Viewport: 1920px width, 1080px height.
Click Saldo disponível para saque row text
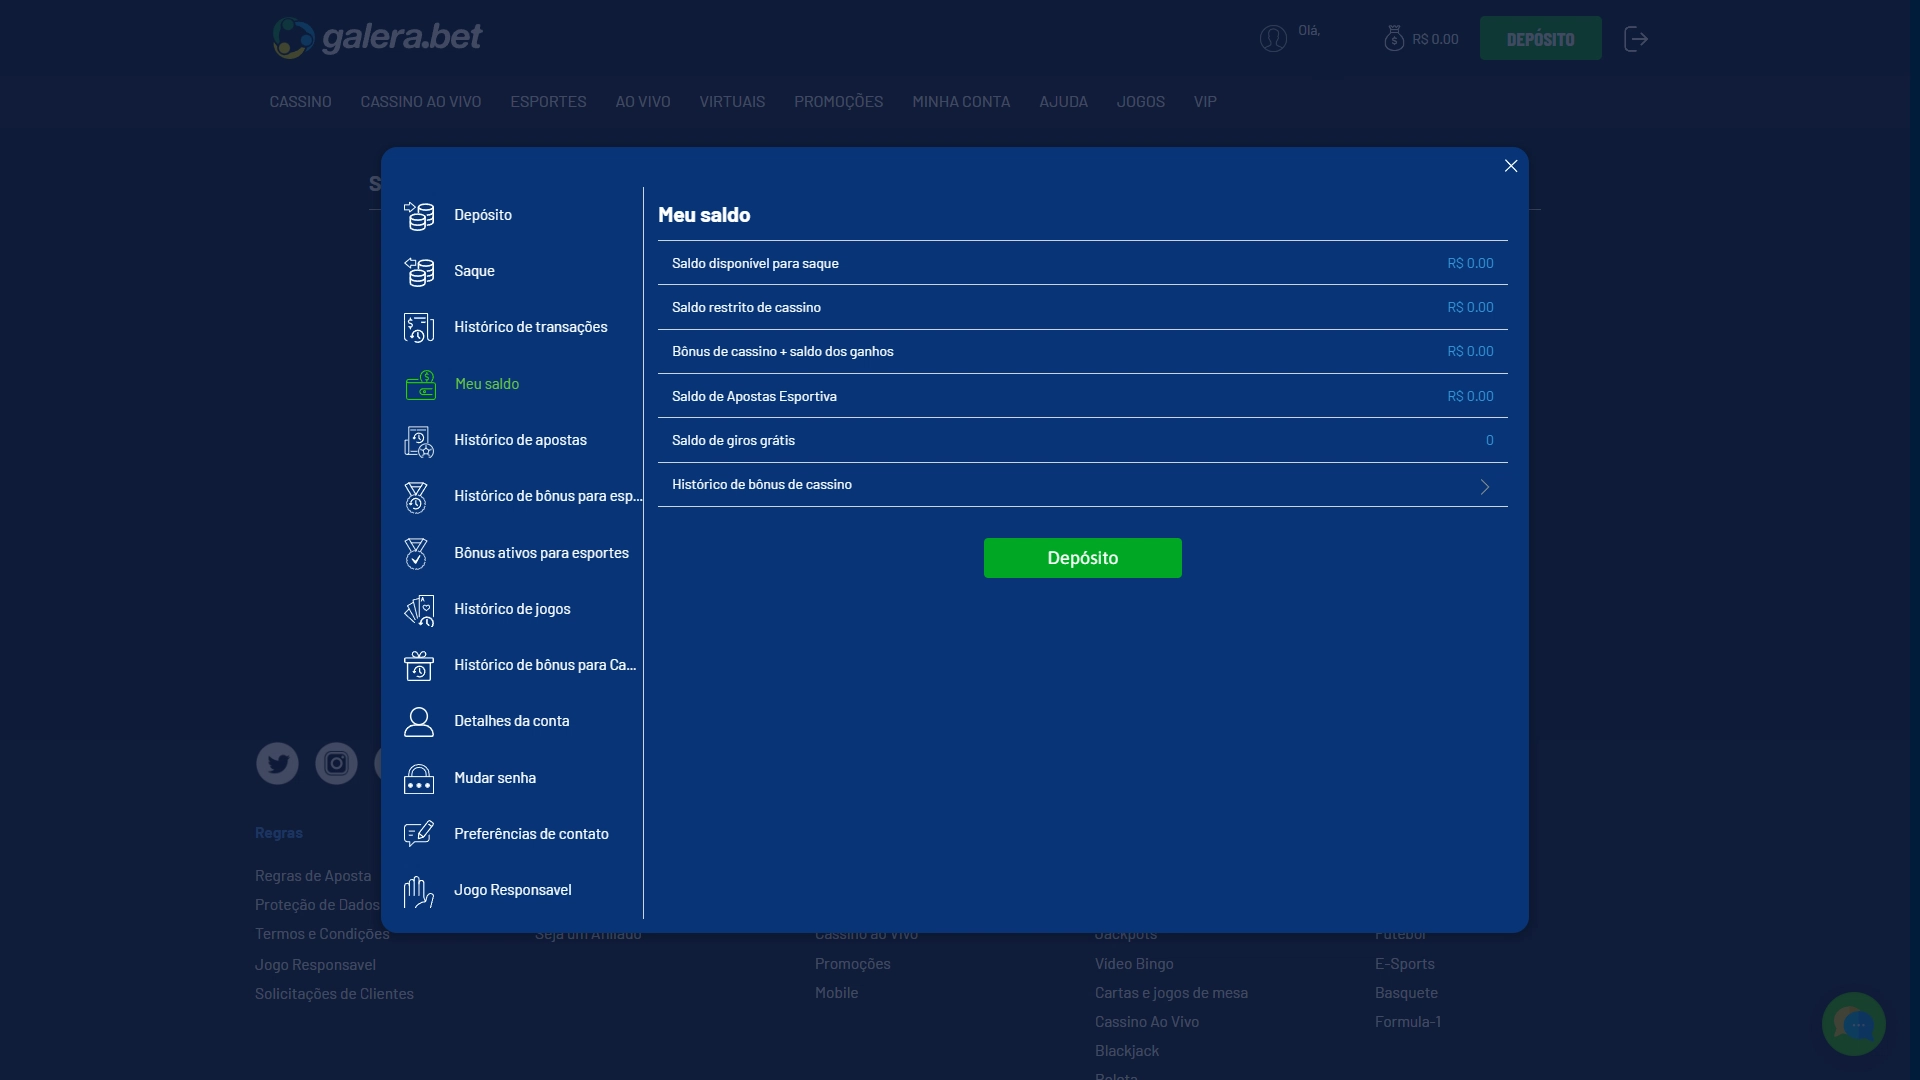(755, 264)
